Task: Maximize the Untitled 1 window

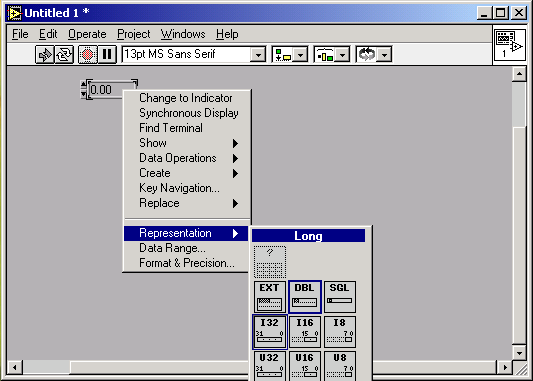Action: (500, 13)
